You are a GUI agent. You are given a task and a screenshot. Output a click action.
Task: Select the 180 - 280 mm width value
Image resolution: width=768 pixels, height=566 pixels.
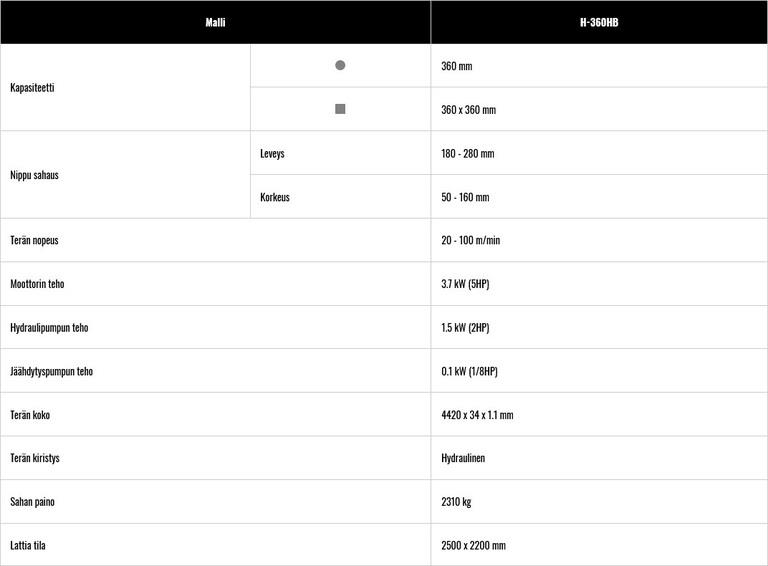pyautogui.click(x=467, y=154)
